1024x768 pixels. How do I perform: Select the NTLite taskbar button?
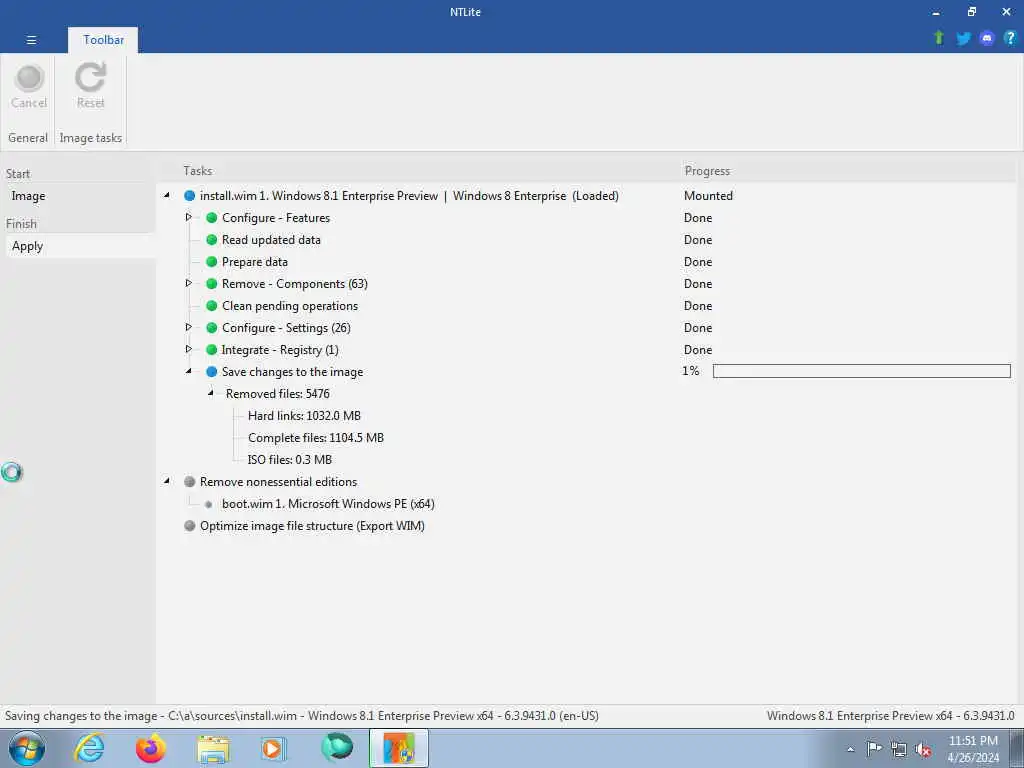[399, 748]
